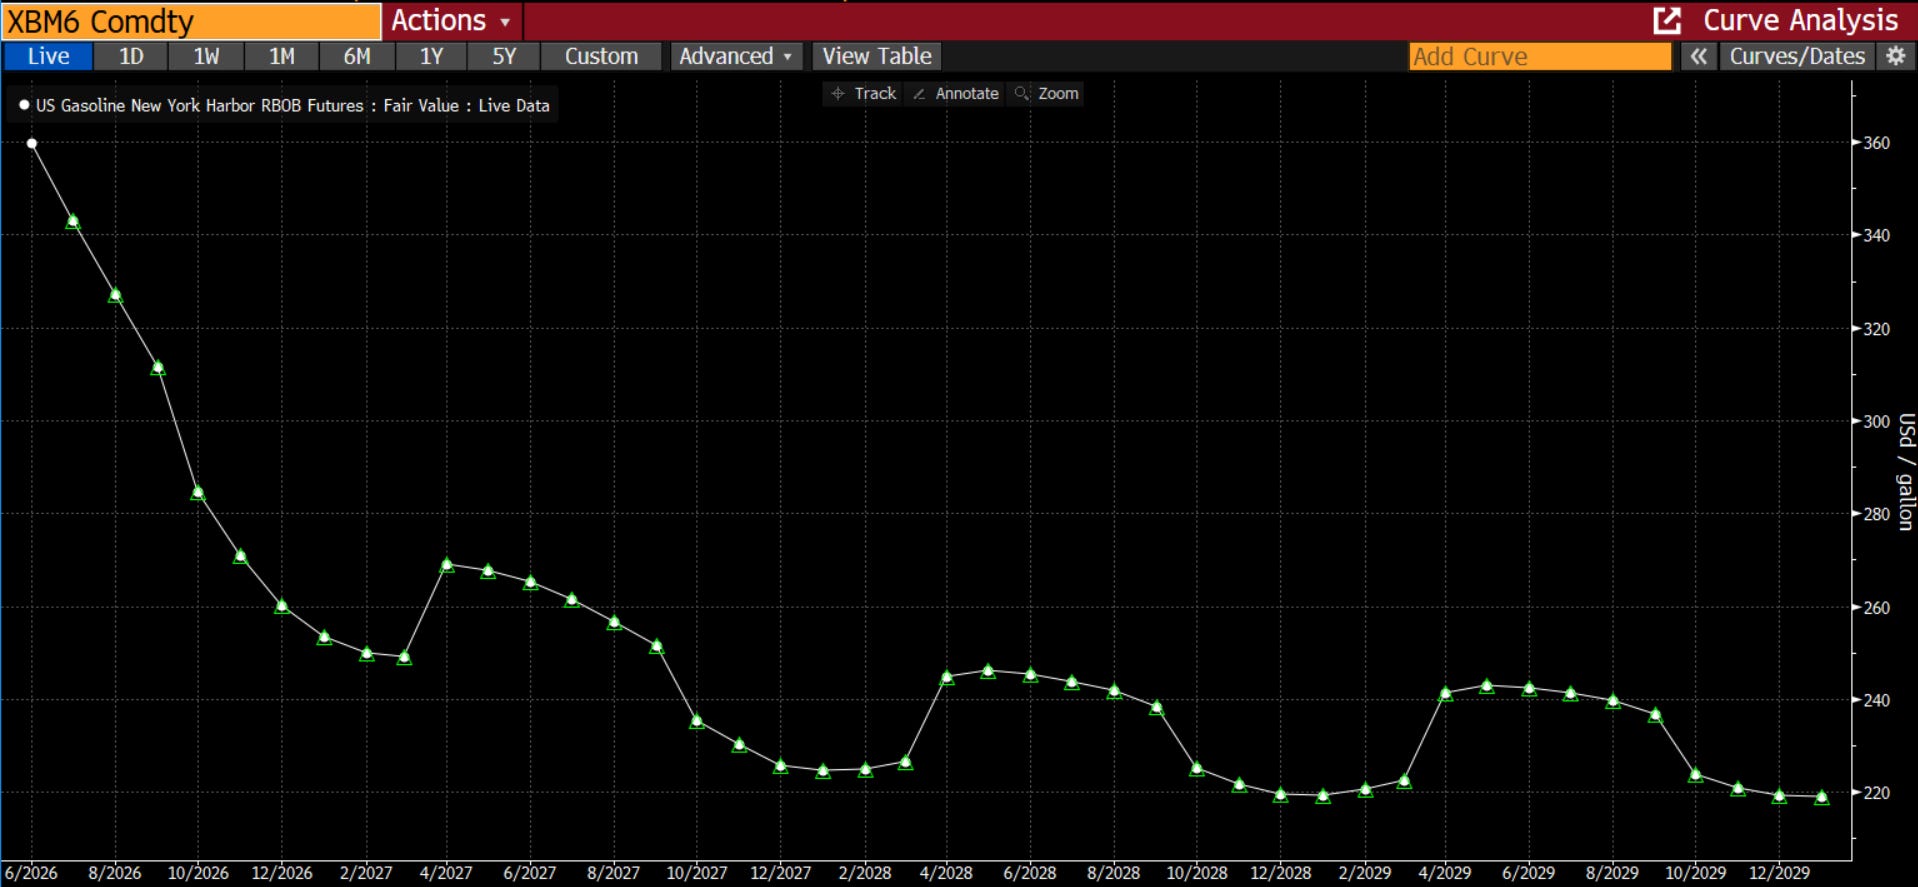The width and height of the screenshot is (1918, 887).
Task: Click the View Table button
Action: [x=877, y=56]
